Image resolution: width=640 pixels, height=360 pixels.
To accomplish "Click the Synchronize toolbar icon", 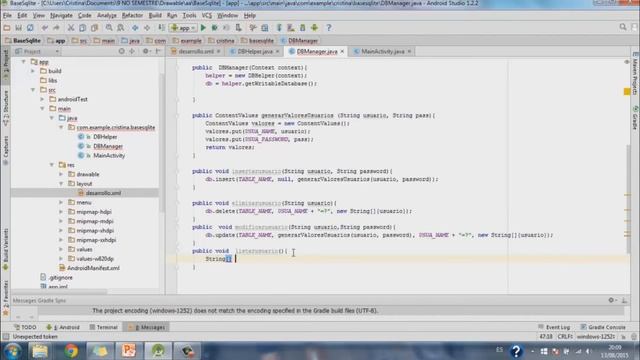I will pyautogui.click(x=30, y=28).
